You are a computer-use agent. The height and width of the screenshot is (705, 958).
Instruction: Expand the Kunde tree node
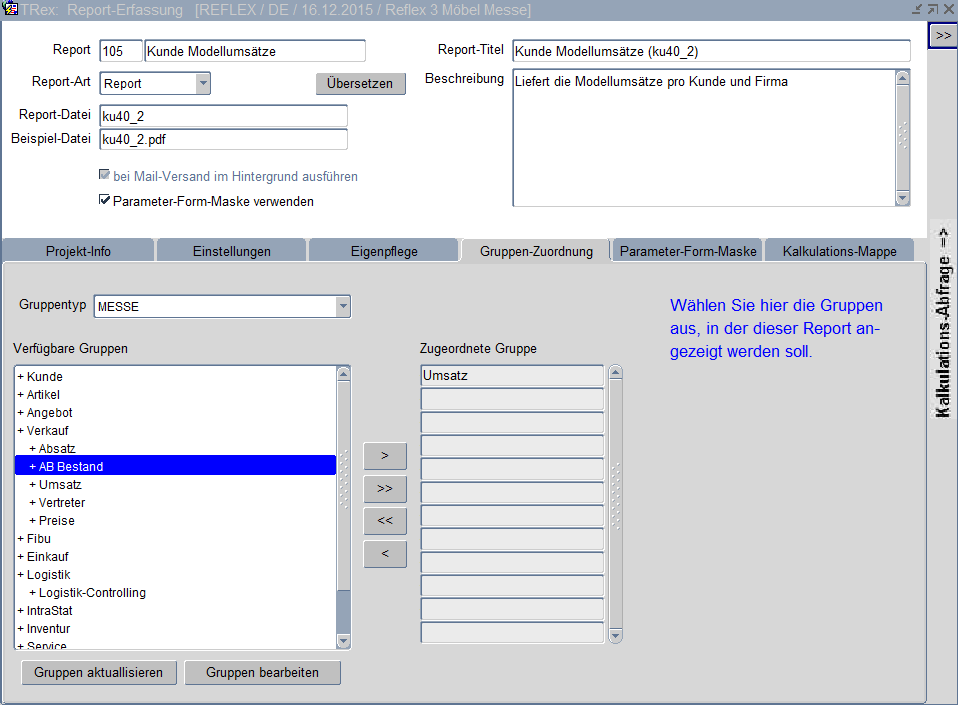20,377
